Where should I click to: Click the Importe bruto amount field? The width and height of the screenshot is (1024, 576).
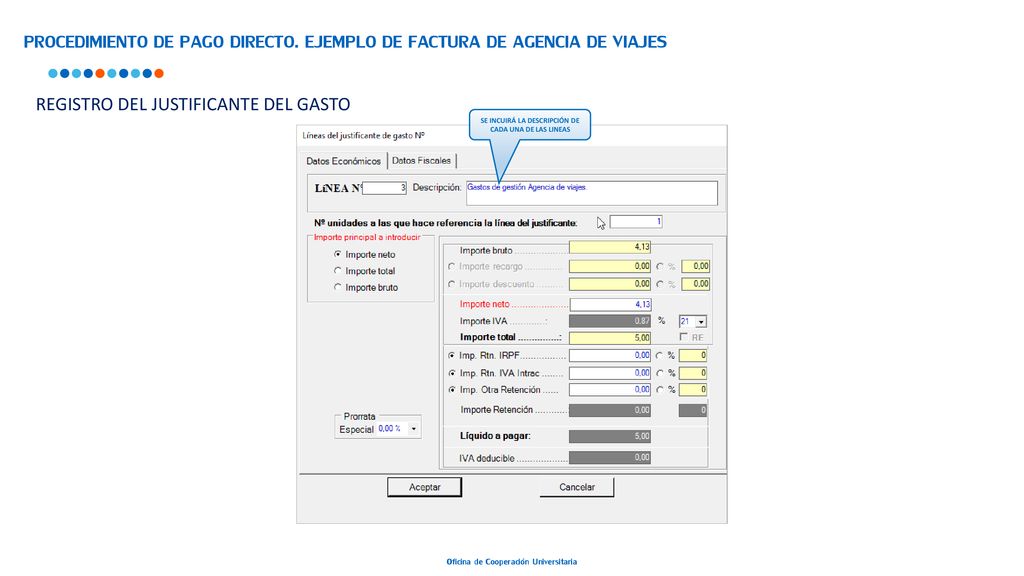(x=610, y=248)
